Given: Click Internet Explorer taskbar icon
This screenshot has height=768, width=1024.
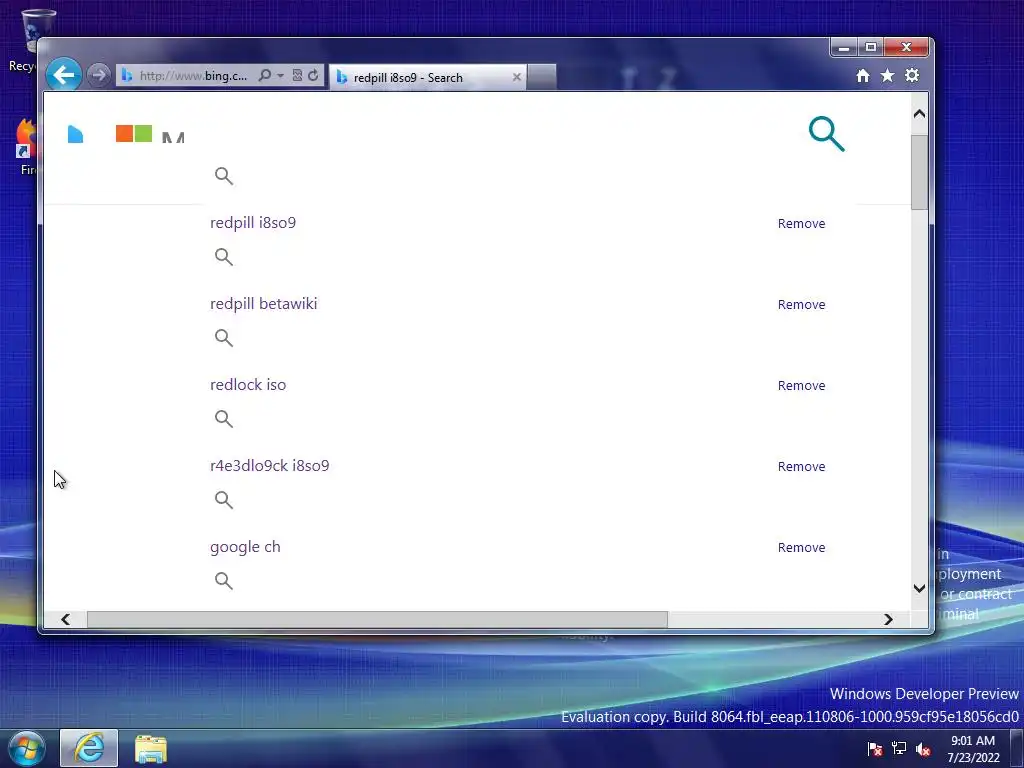Looking at the screenshot, I should [x=89, y=748].
